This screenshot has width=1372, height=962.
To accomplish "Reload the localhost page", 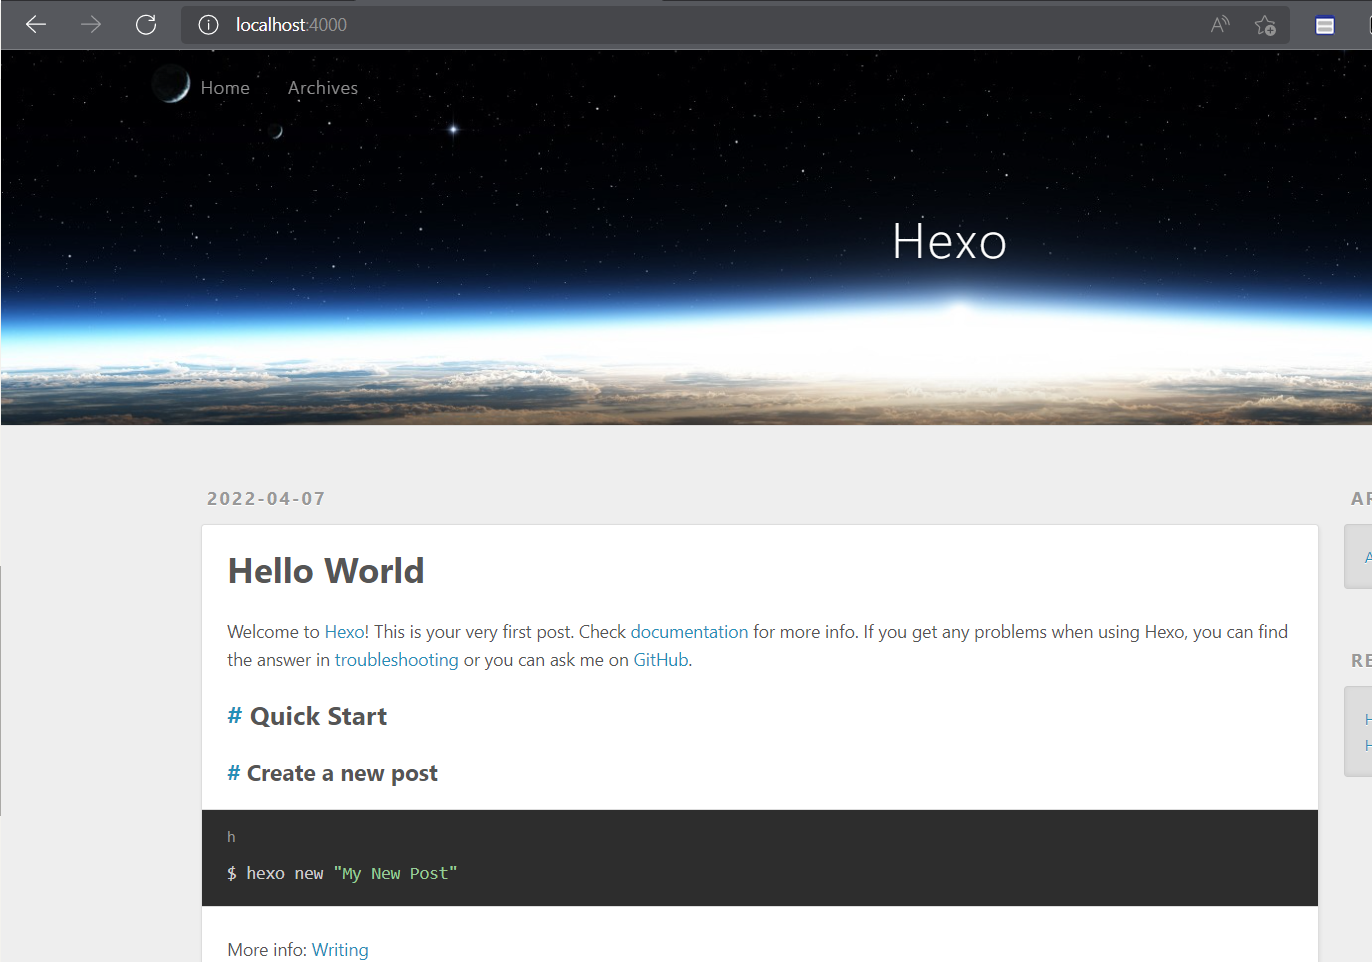I will pyautogui.click(x=146, y=24).
